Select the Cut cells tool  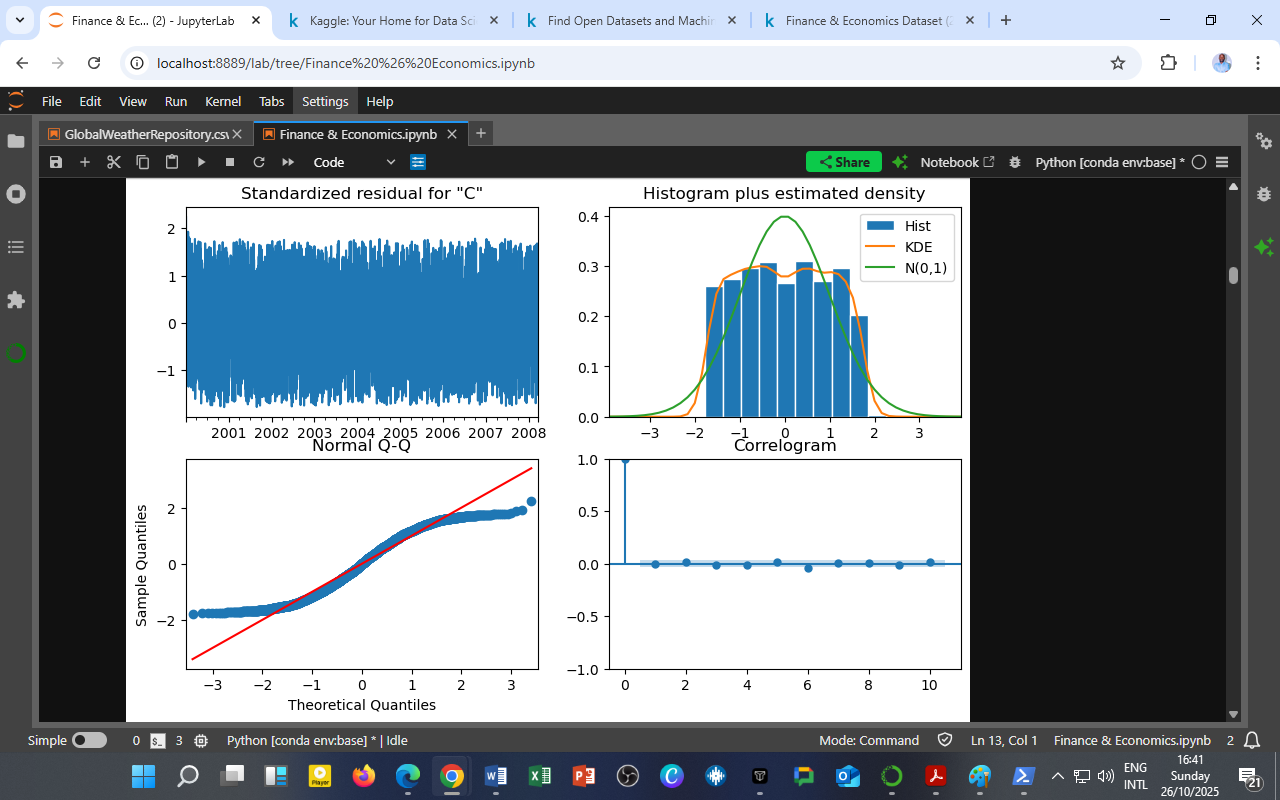click(x=113, y=161)
